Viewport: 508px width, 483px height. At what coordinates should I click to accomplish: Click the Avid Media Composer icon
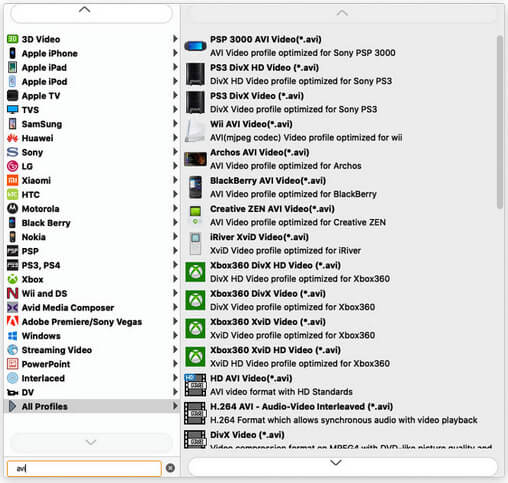pos(12,307)
